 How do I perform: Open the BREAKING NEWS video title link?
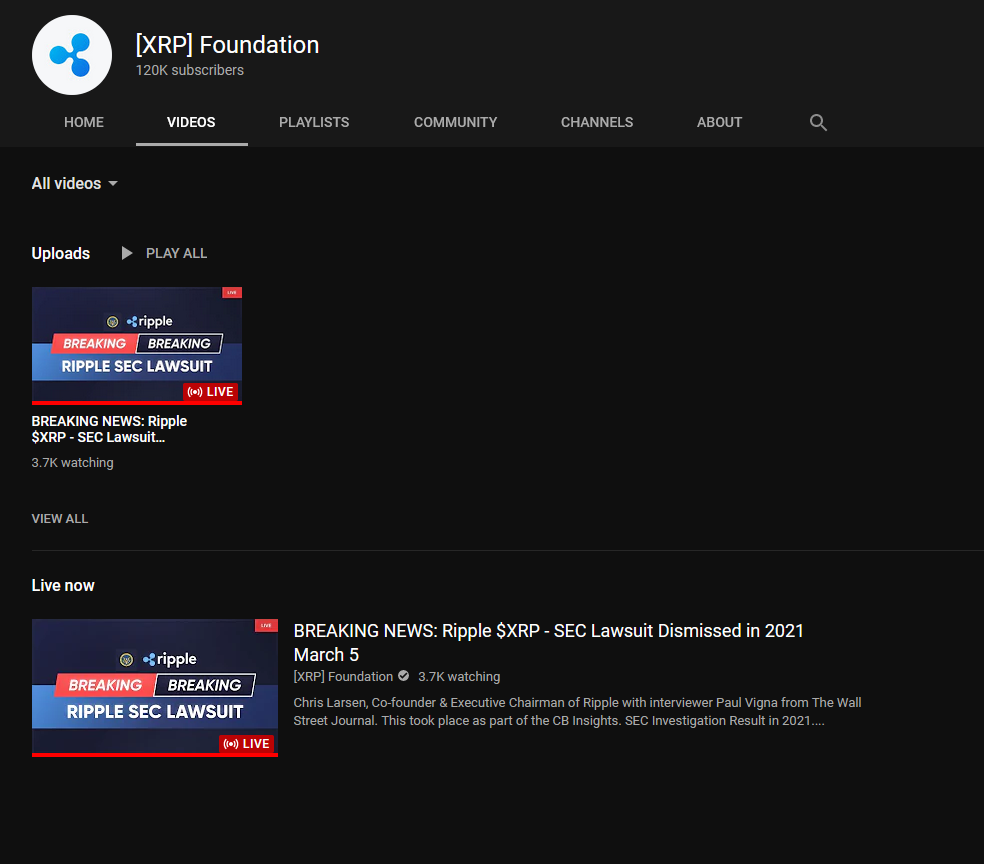548,642
